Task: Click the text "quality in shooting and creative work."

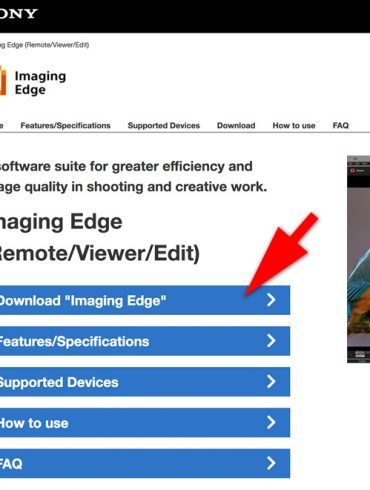Action: [146, 187]
